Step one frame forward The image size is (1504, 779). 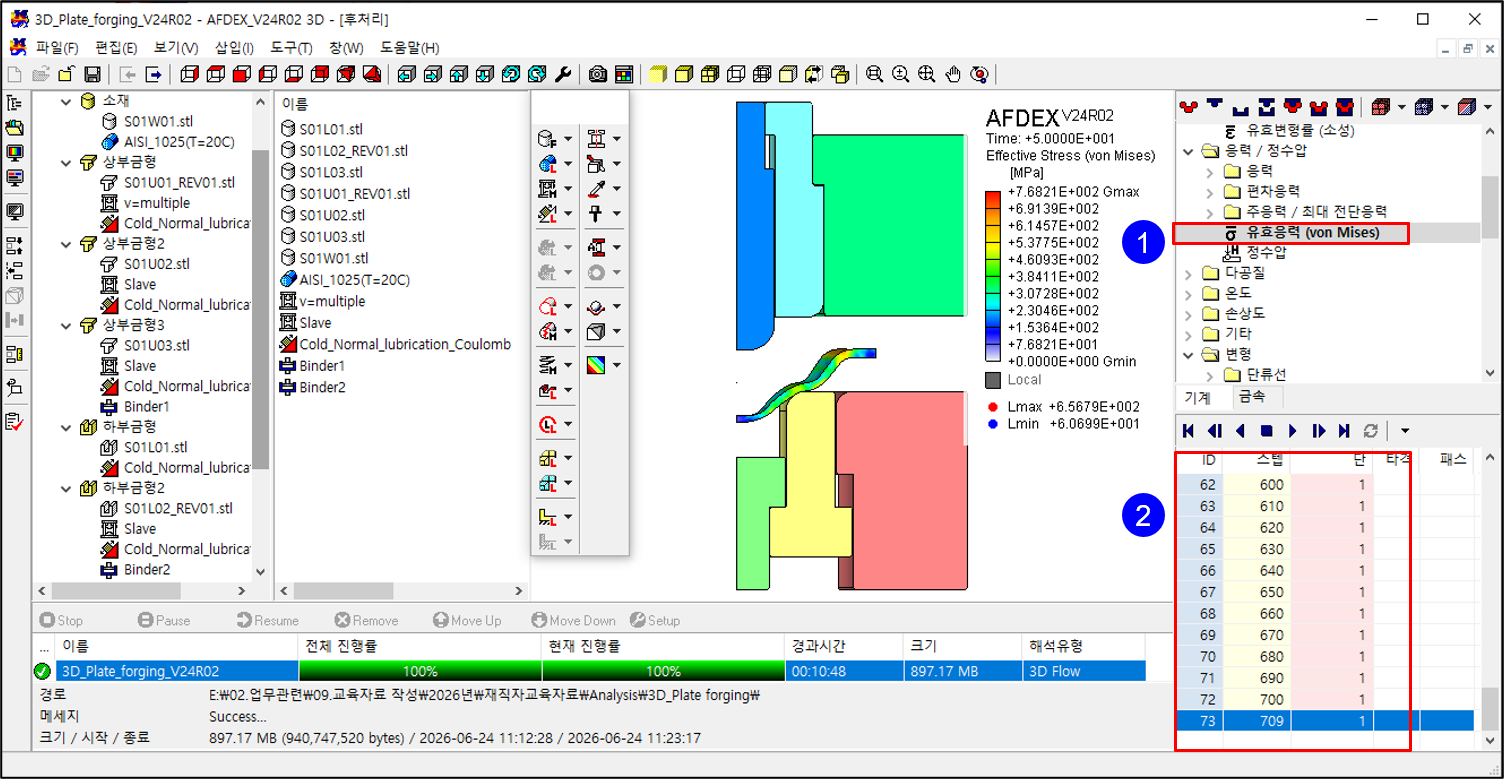(x=1319, y=431)
